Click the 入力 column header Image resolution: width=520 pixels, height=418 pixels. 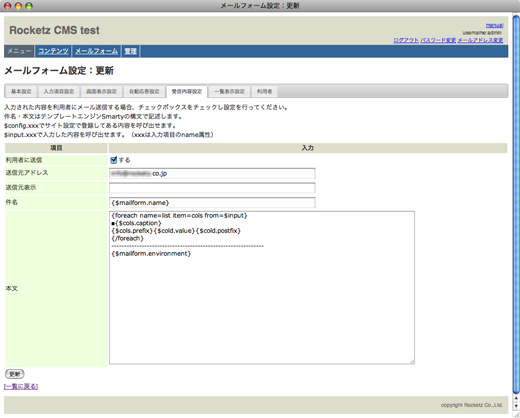click(x=308, y=148)
